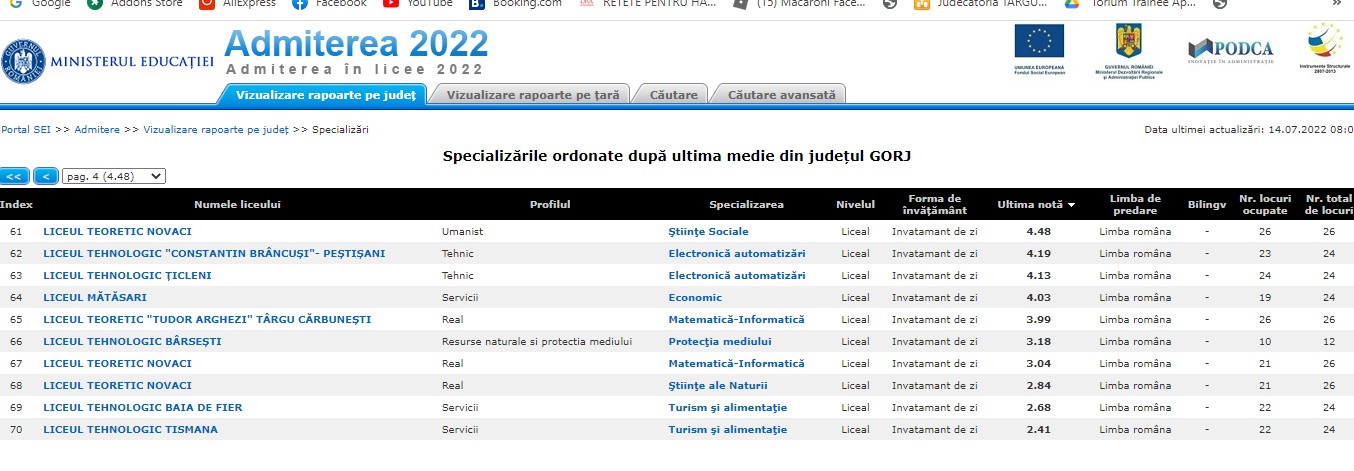
Task: Go to previous page with < button
Action: 45,176
